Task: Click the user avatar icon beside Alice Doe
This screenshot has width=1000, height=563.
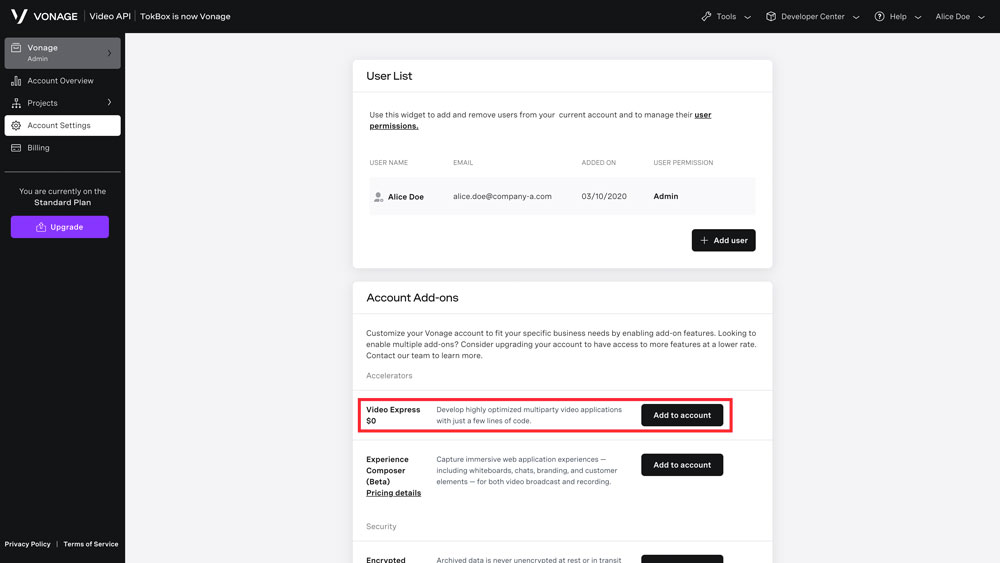Action: point(378,197)
